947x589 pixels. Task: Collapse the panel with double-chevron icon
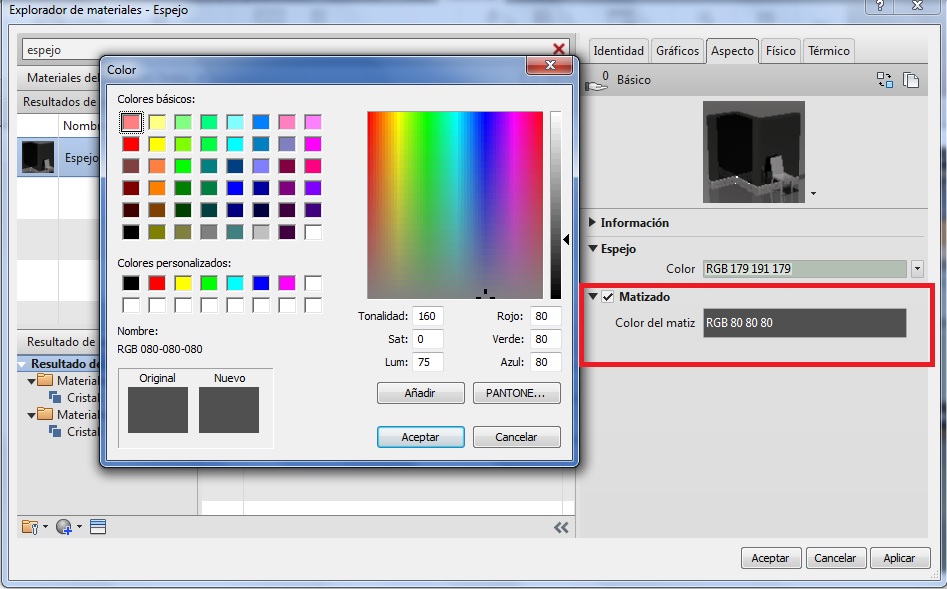pos(561,527)
